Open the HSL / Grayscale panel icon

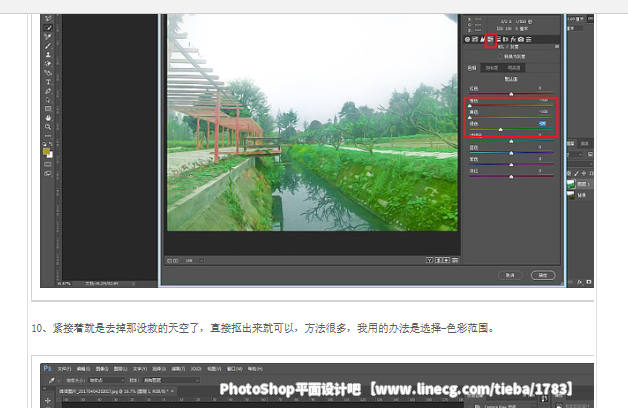(x=490, y=39)
